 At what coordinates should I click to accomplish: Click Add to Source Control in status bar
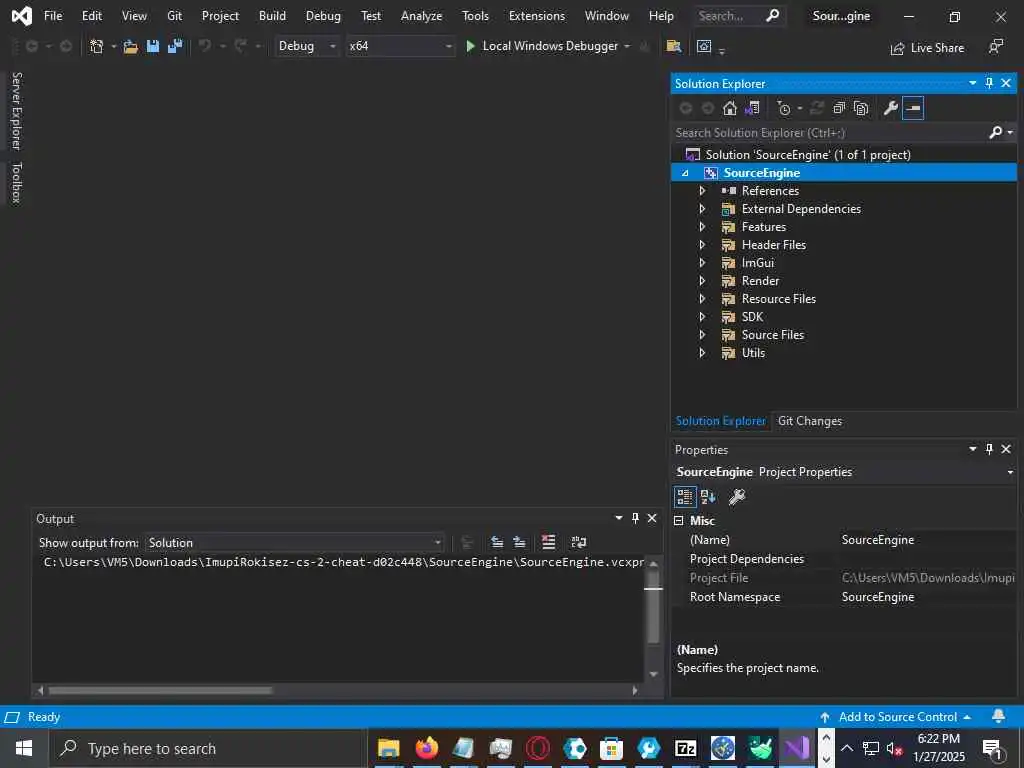point(895,717)
